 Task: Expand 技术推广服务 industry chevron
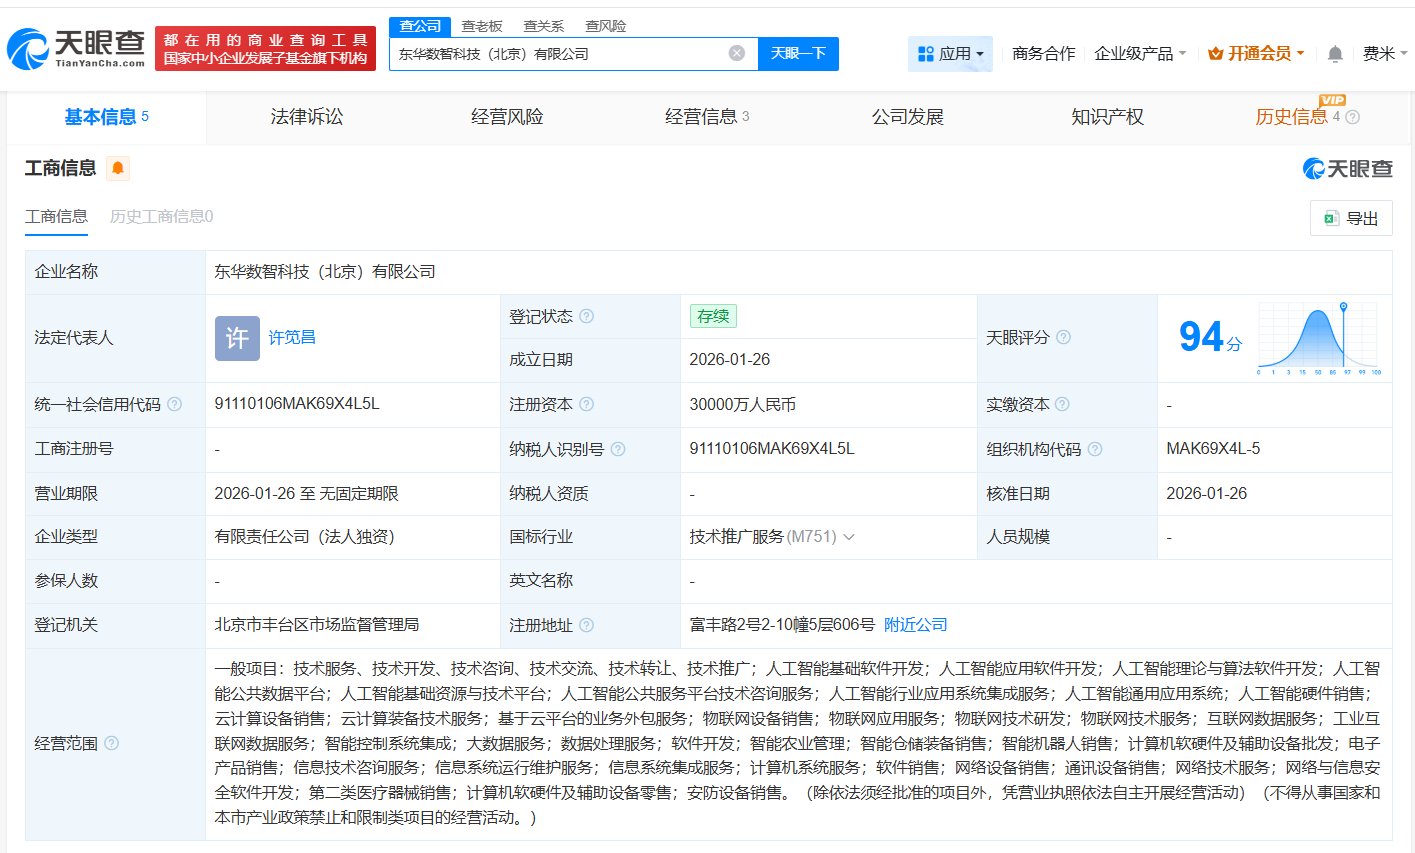pyautogui.click(x=849, y=537)
